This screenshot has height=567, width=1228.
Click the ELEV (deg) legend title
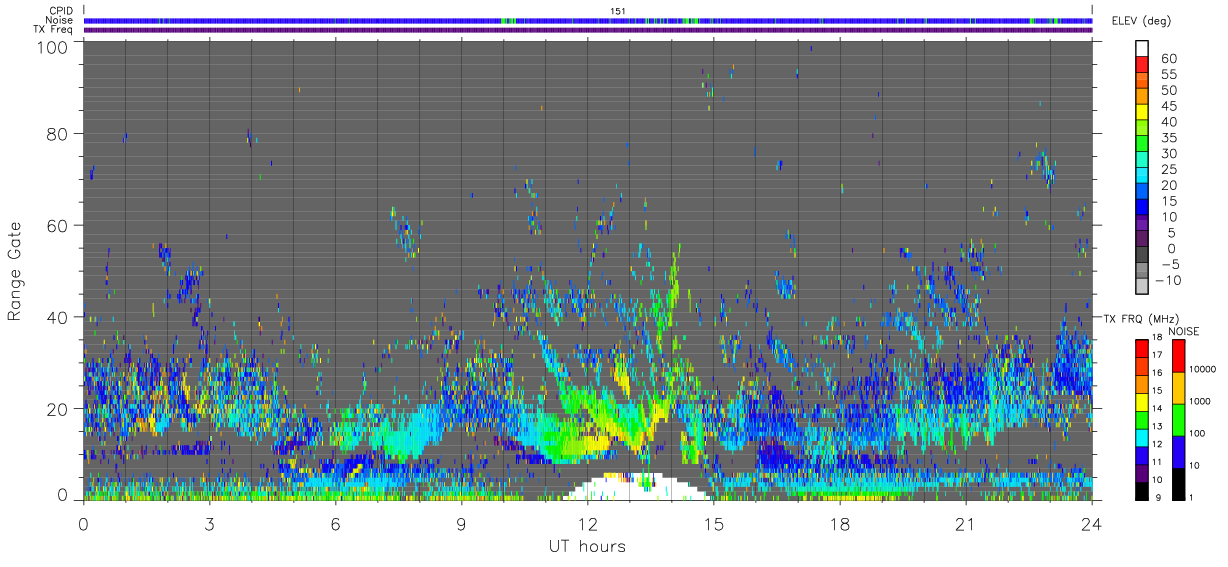1142,21
